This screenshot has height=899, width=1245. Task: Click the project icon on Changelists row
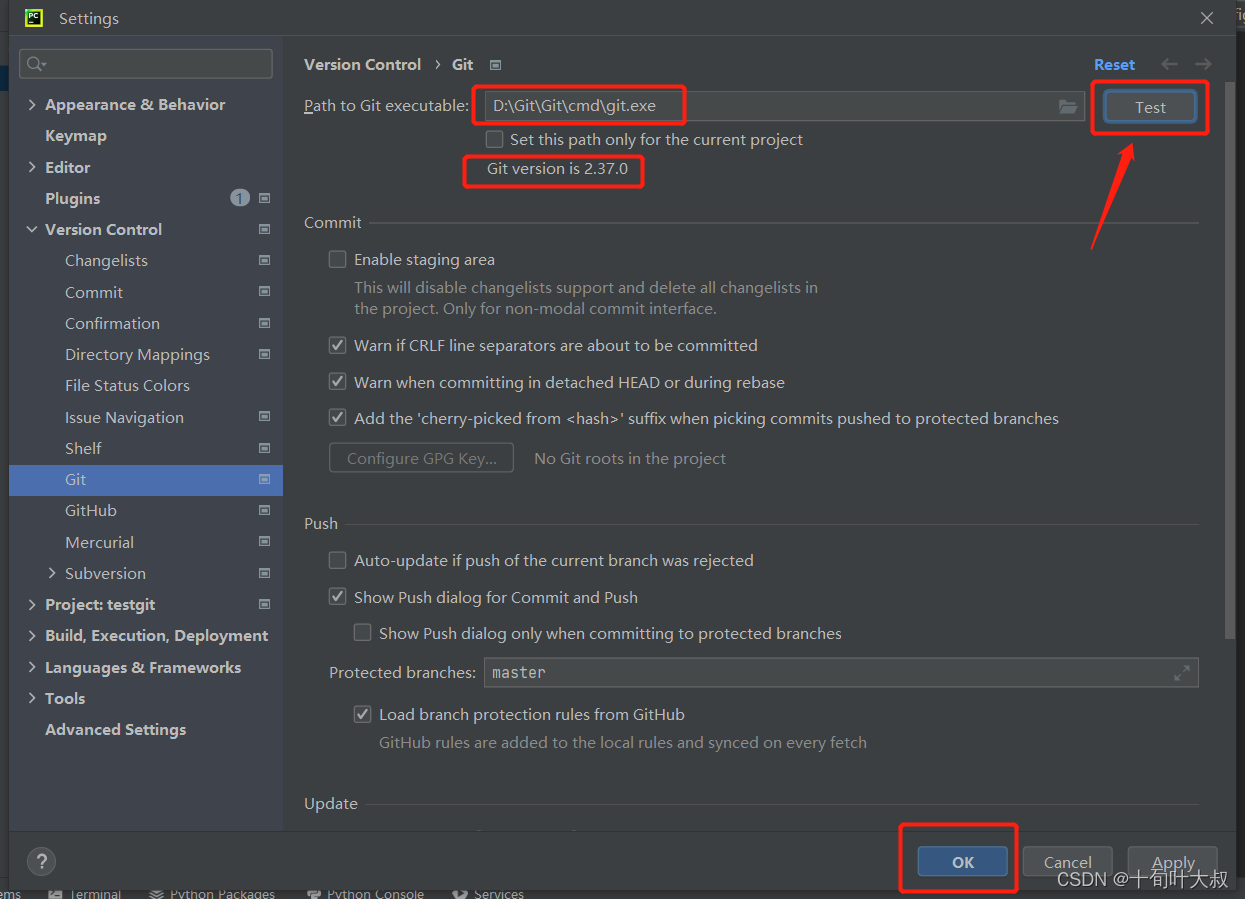point(264,260)
